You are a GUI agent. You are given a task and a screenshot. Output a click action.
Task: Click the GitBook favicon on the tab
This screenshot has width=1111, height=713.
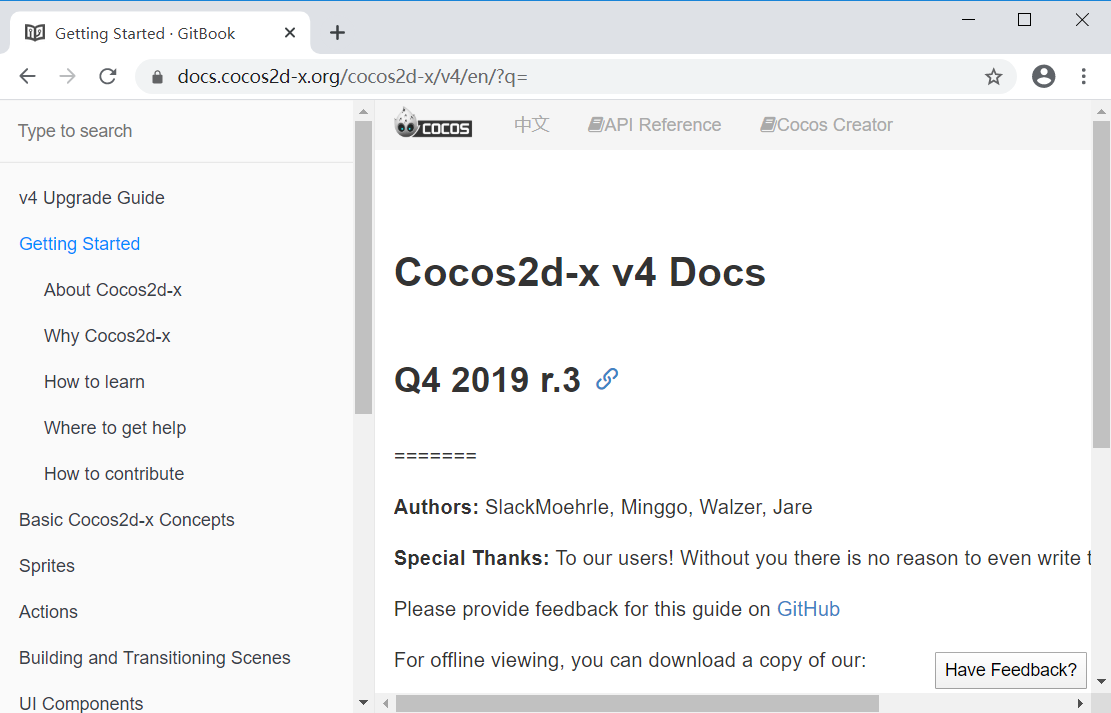click(x=35, y=33)
